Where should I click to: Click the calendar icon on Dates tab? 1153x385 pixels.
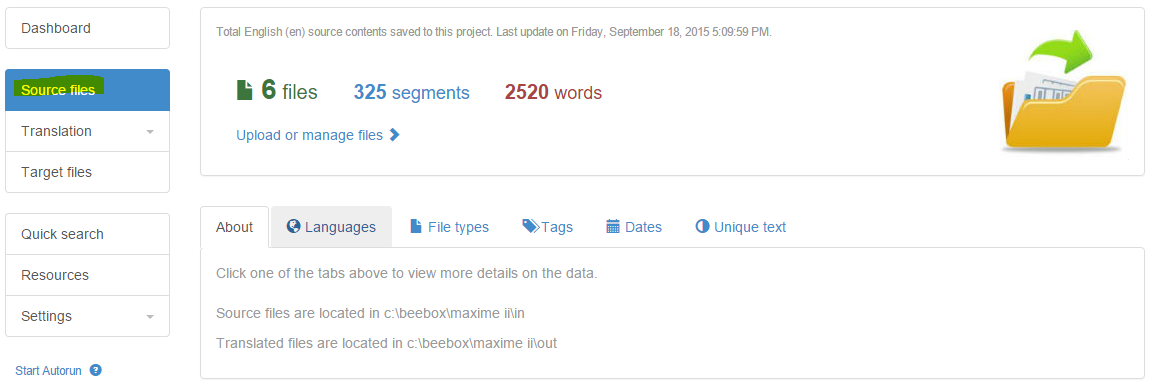click(x=613, y=226)
